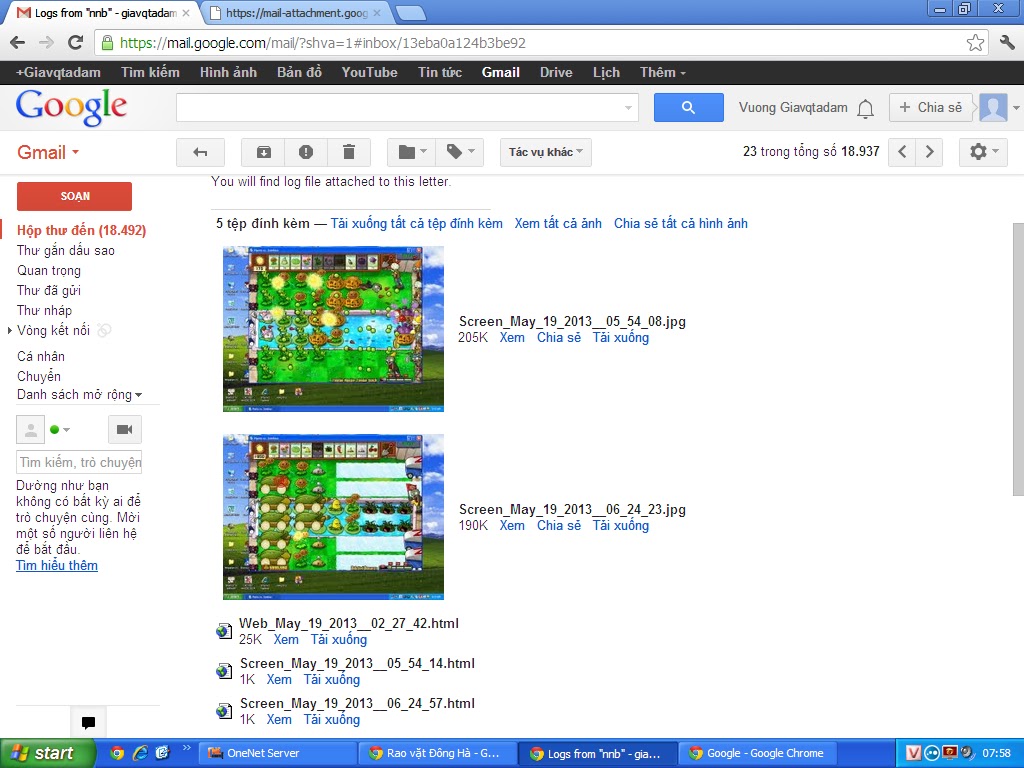Open chat status green dot dropdown
The width and height of the screenshot is (1024, 768).
(60, 429)
